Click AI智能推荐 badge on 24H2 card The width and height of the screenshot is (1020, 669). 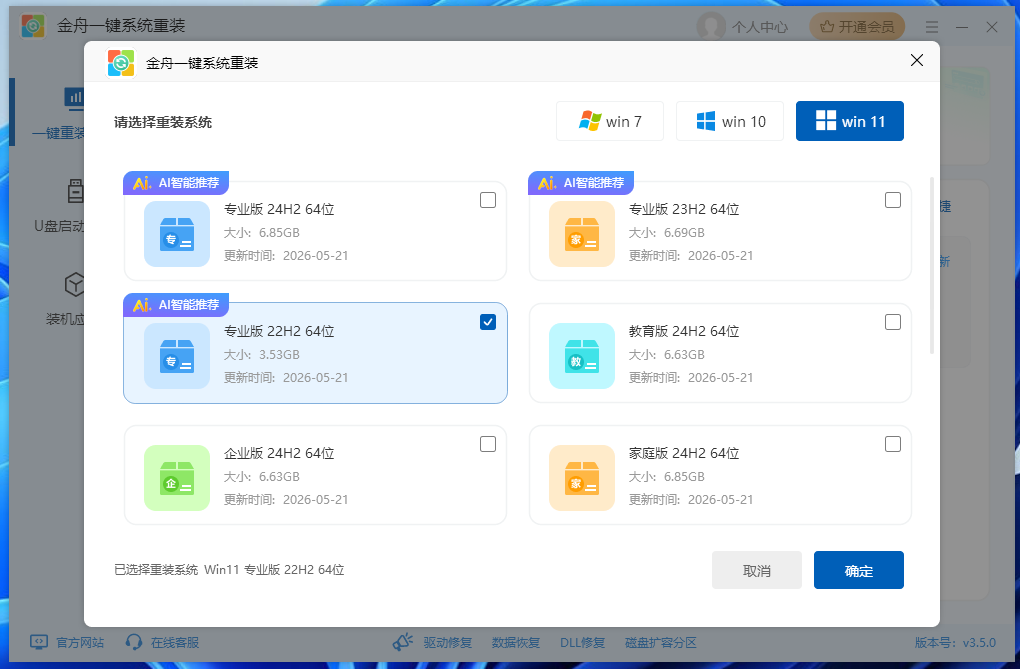(x=176, y=183)
